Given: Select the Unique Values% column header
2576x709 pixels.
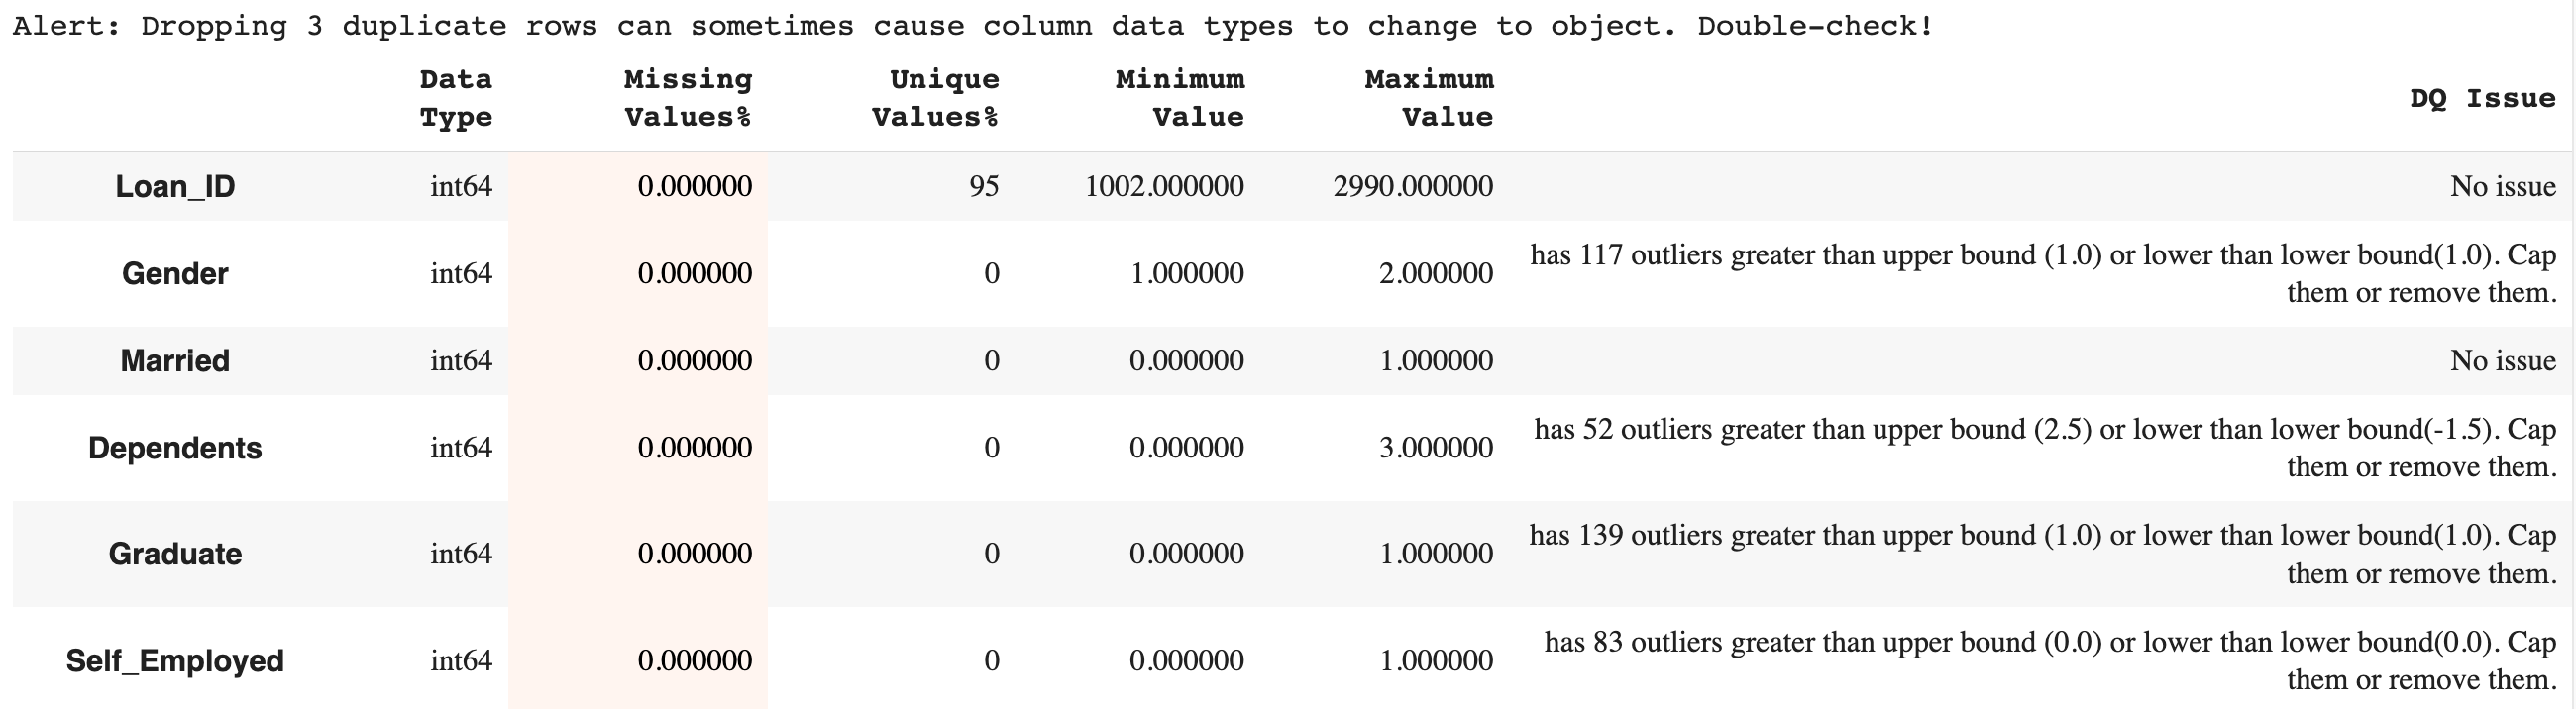Looking at the screenshot, I should pos(935,98).
